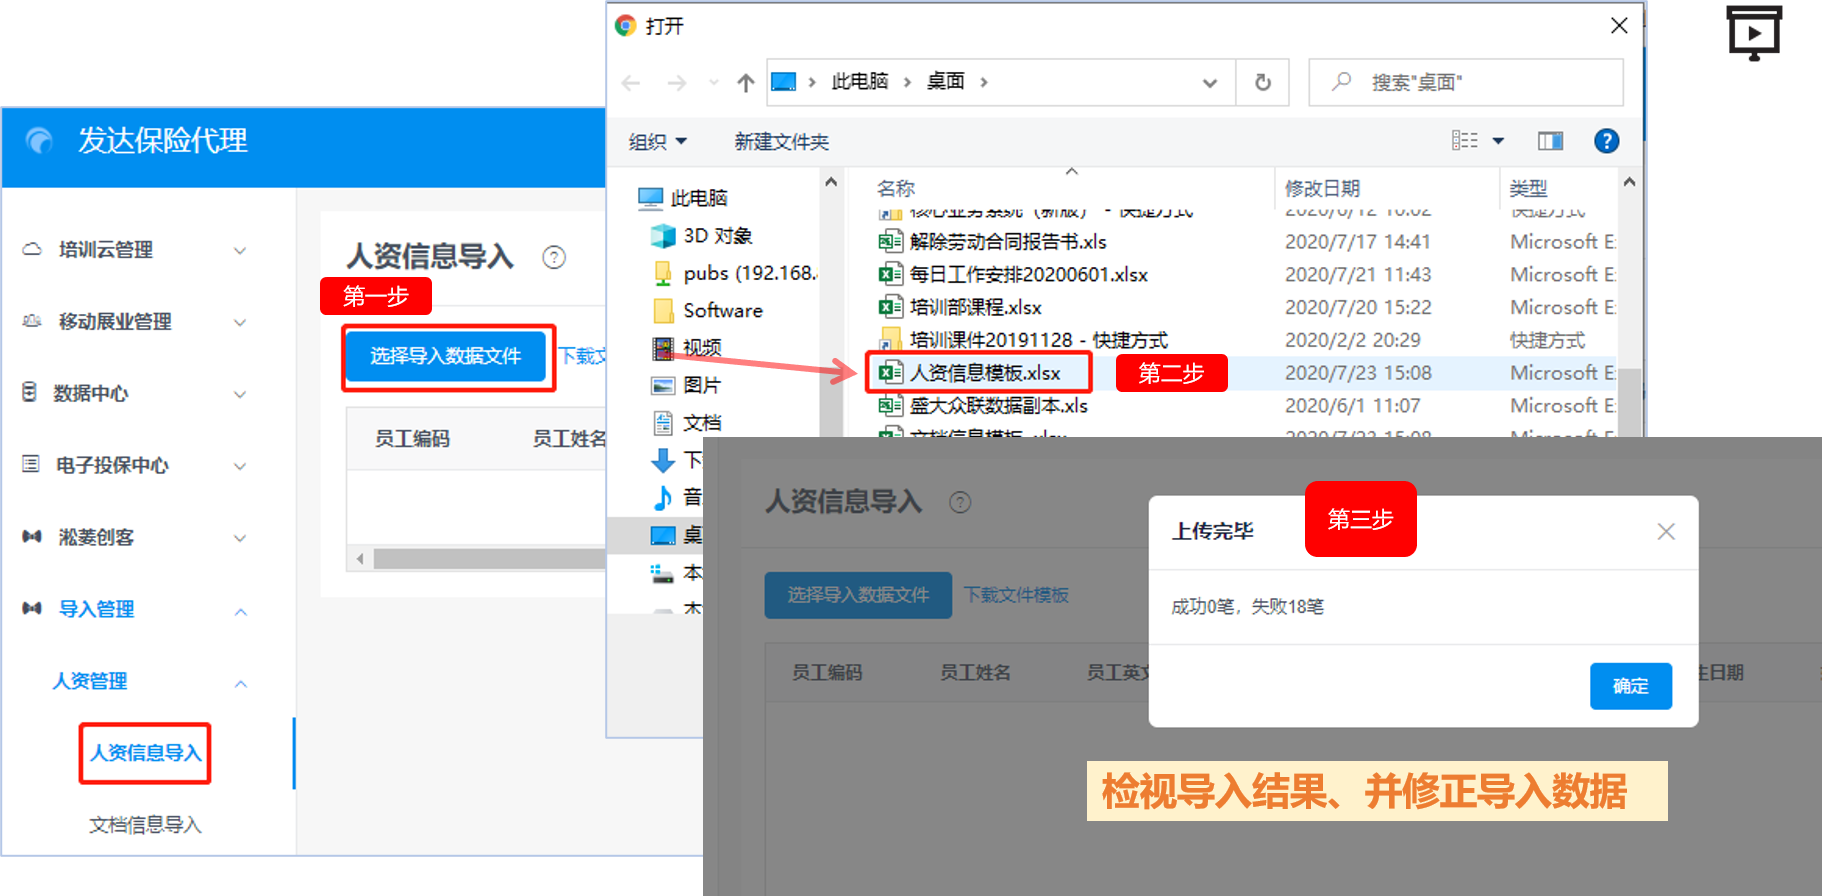Click the help question mark in file dialog
Image resolution: width=1822 pixels, height=896 pixels.
coord(1606,141)
